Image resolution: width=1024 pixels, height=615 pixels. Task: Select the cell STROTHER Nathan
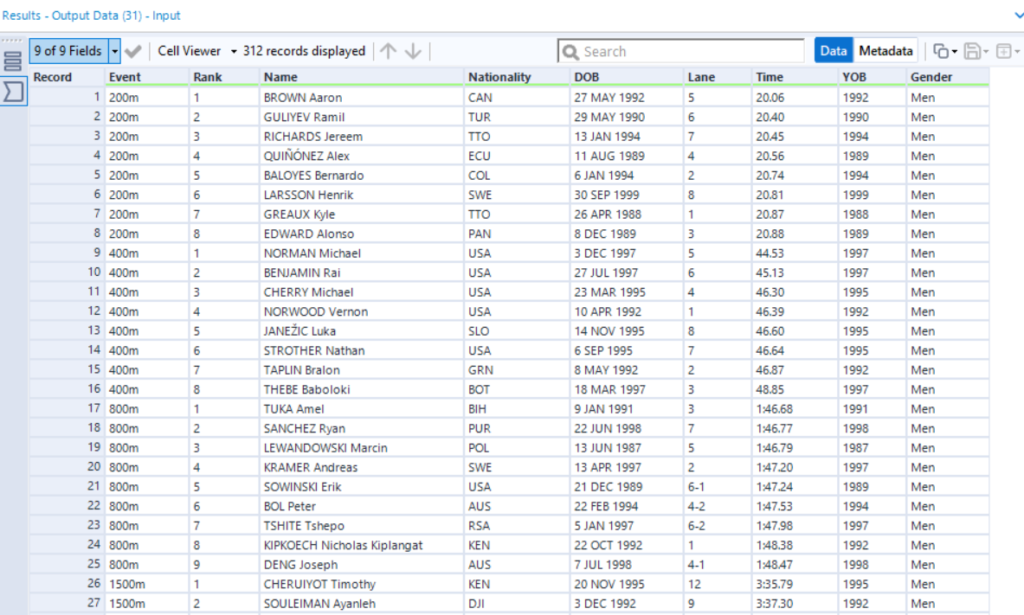tap(362, 351)
